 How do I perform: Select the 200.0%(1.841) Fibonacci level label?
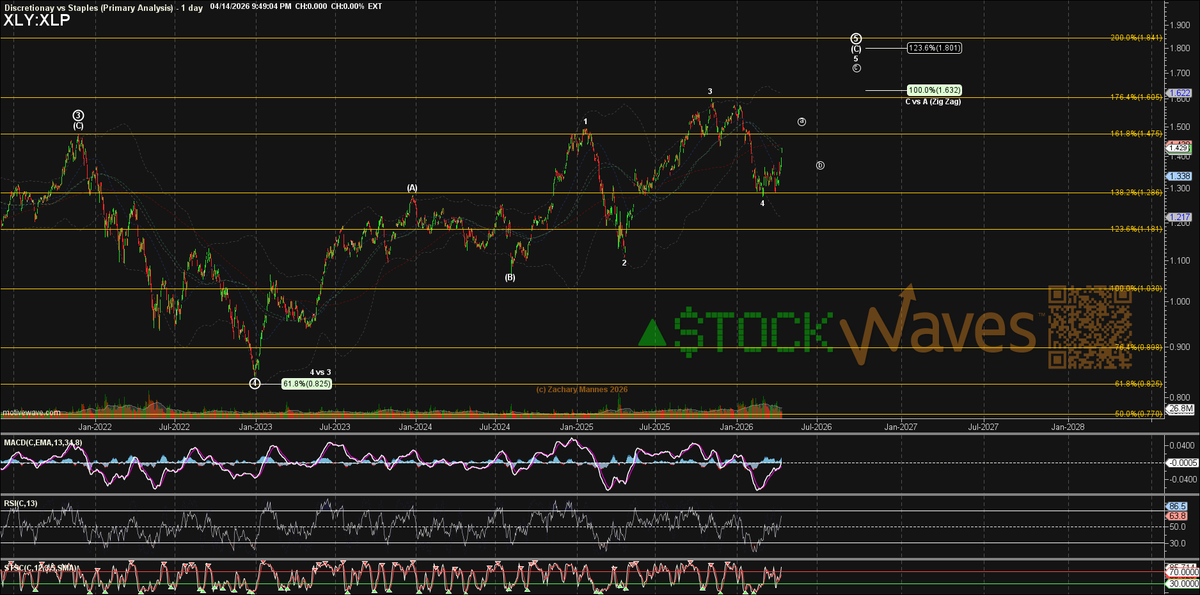[1137, 37]
